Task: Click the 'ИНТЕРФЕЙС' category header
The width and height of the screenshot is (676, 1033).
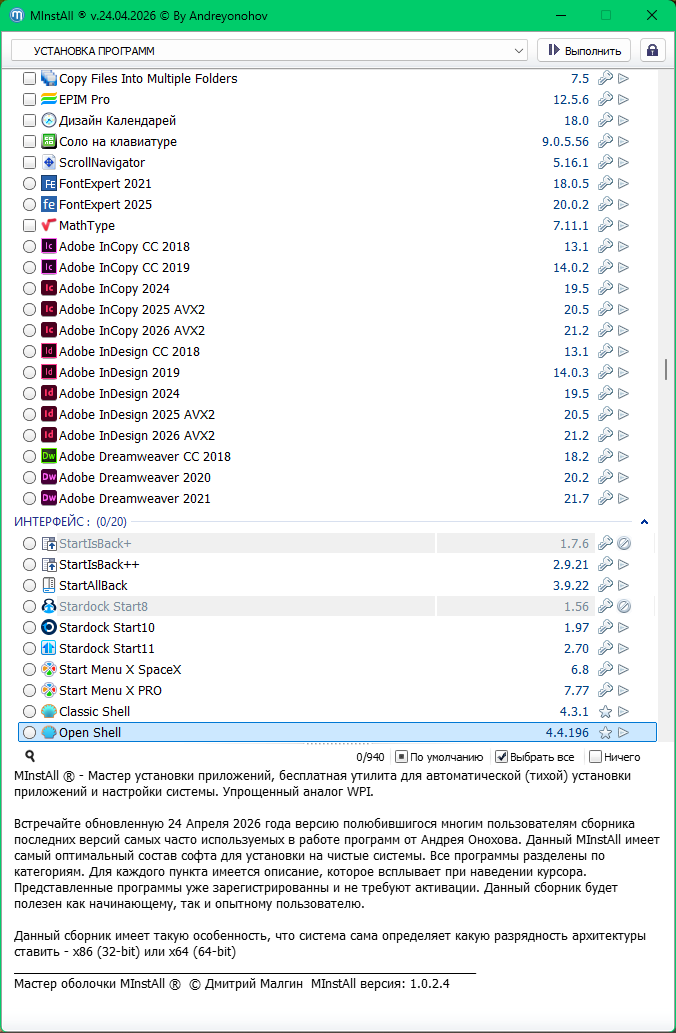Action: [x=52, y=522]
